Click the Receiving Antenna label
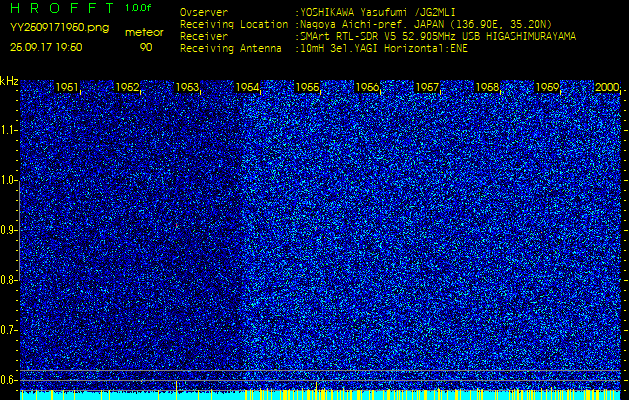 click(x=231, y=49)
